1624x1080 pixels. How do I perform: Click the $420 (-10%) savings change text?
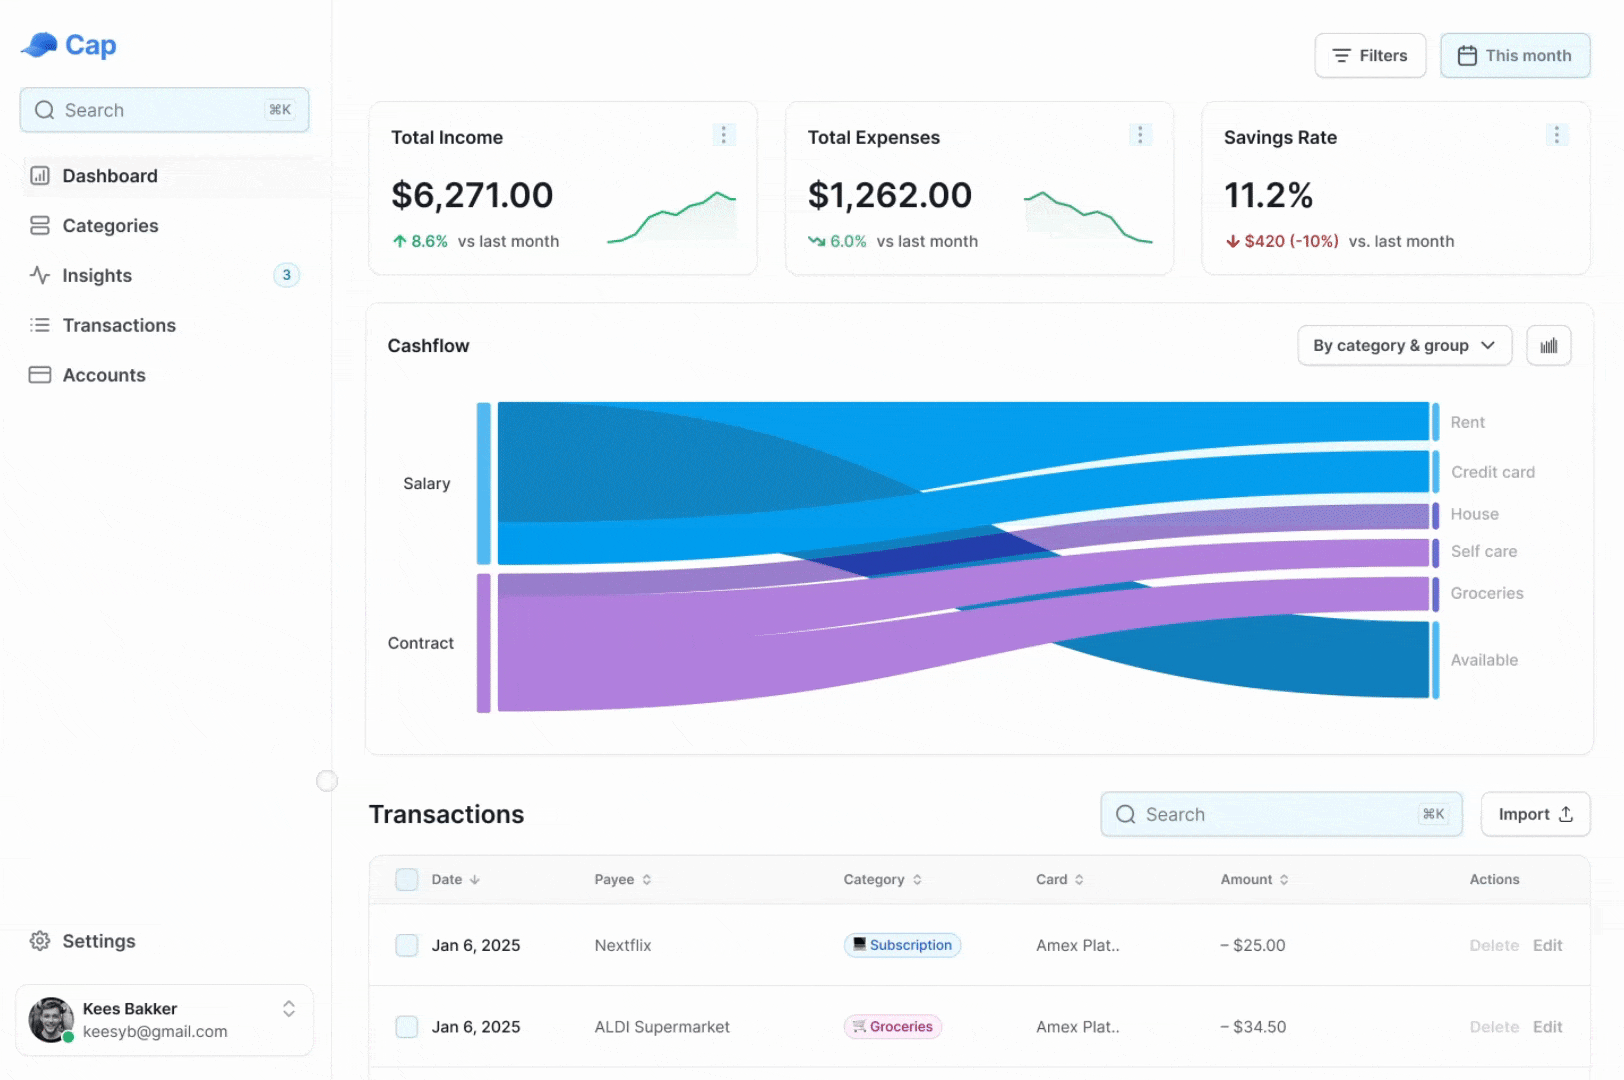tap(1291, 242)
